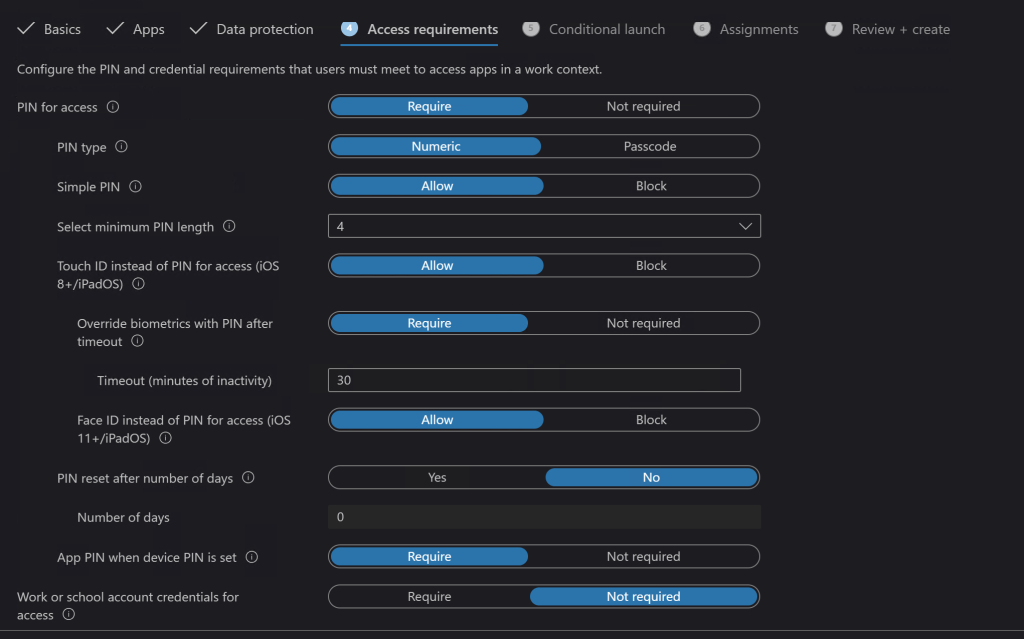1024x639 pixels.
Task: Click info icon next to PIN for access
Action: (x=113, y=107)
